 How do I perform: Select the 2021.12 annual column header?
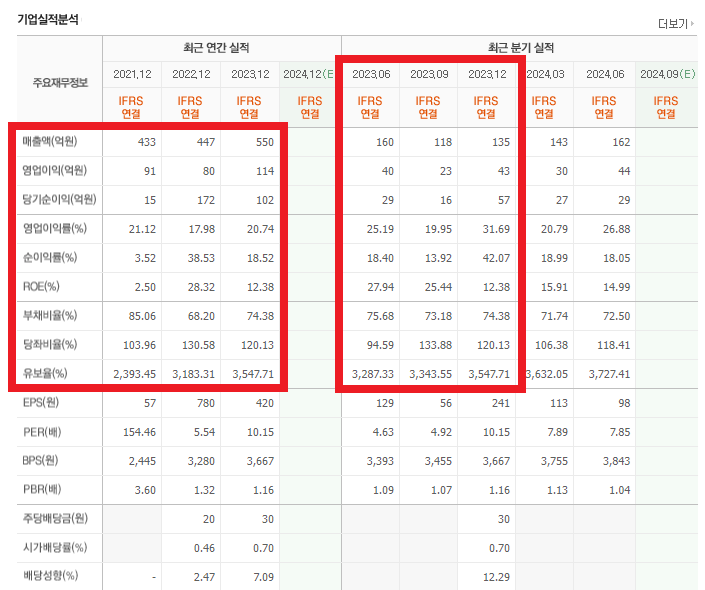pyautogui.click(x=132, y=74)
